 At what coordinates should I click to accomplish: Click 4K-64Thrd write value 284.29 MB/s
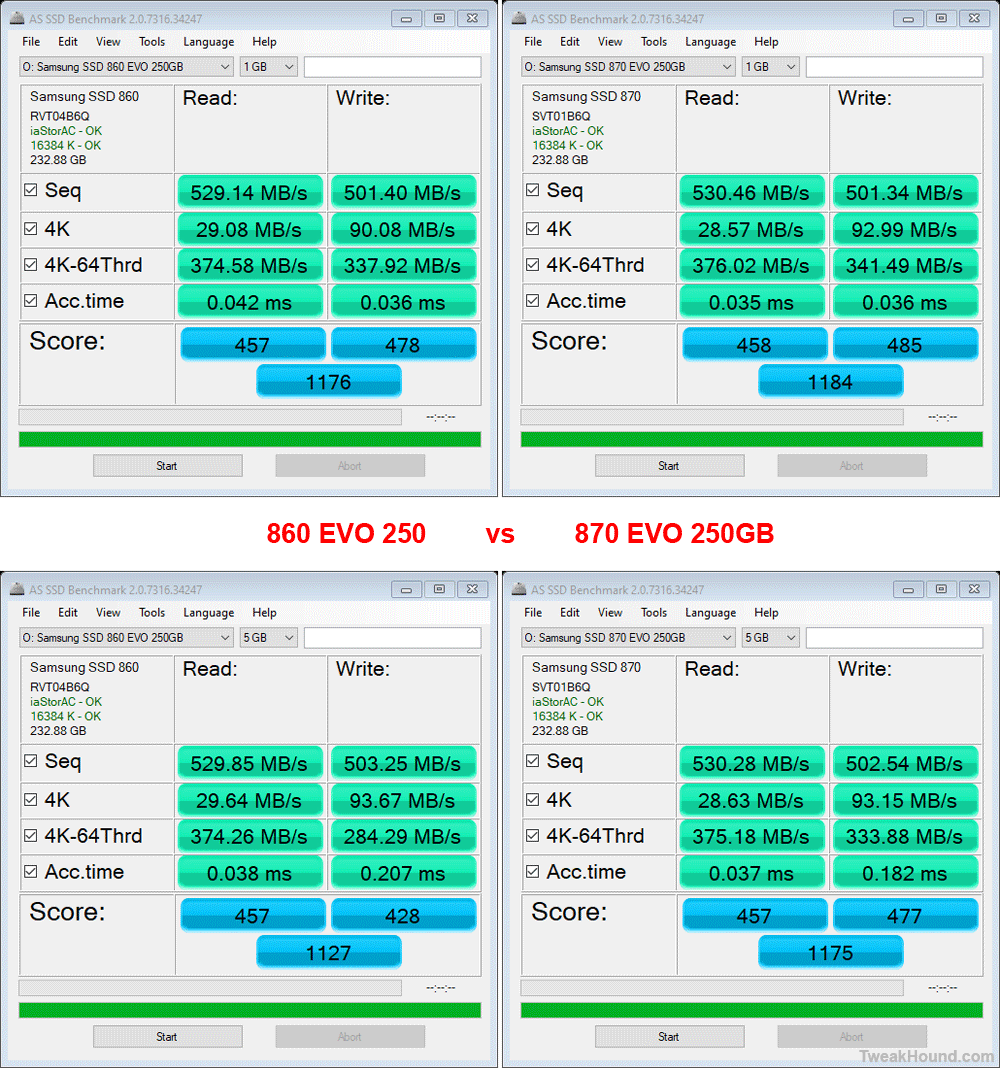403,836
